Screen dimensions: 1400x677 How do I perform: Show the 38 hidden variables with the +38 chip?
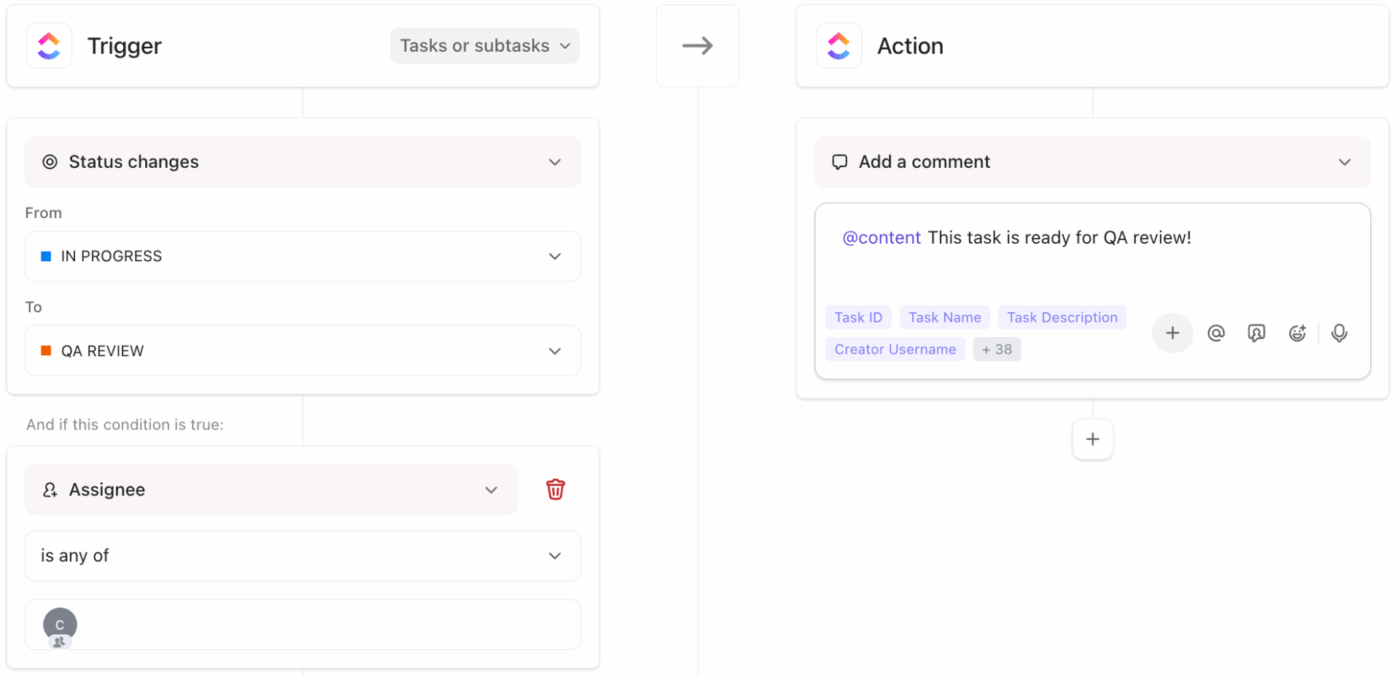[x=996, y=349]
